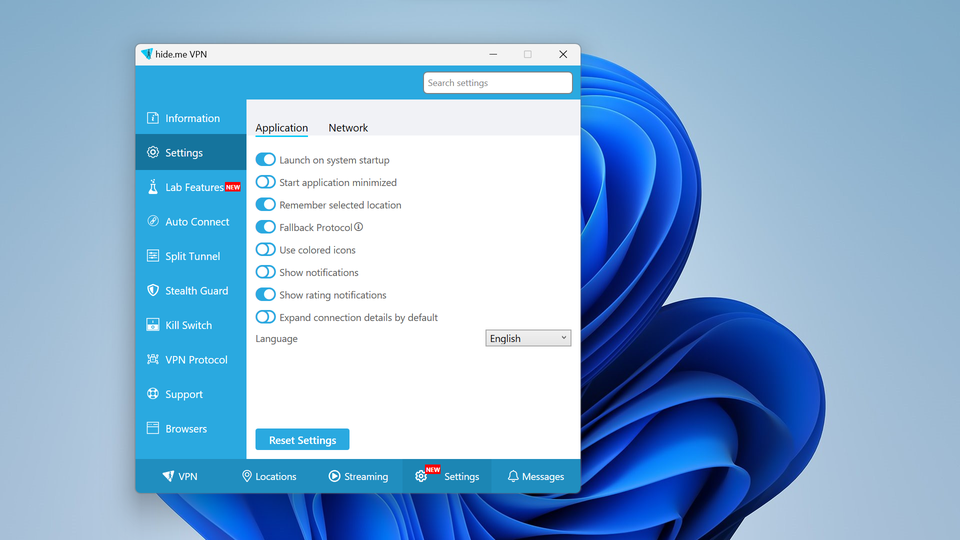The image size is (960, 540).
Task: Open the Language dropdown
Action: pos(528,338)
